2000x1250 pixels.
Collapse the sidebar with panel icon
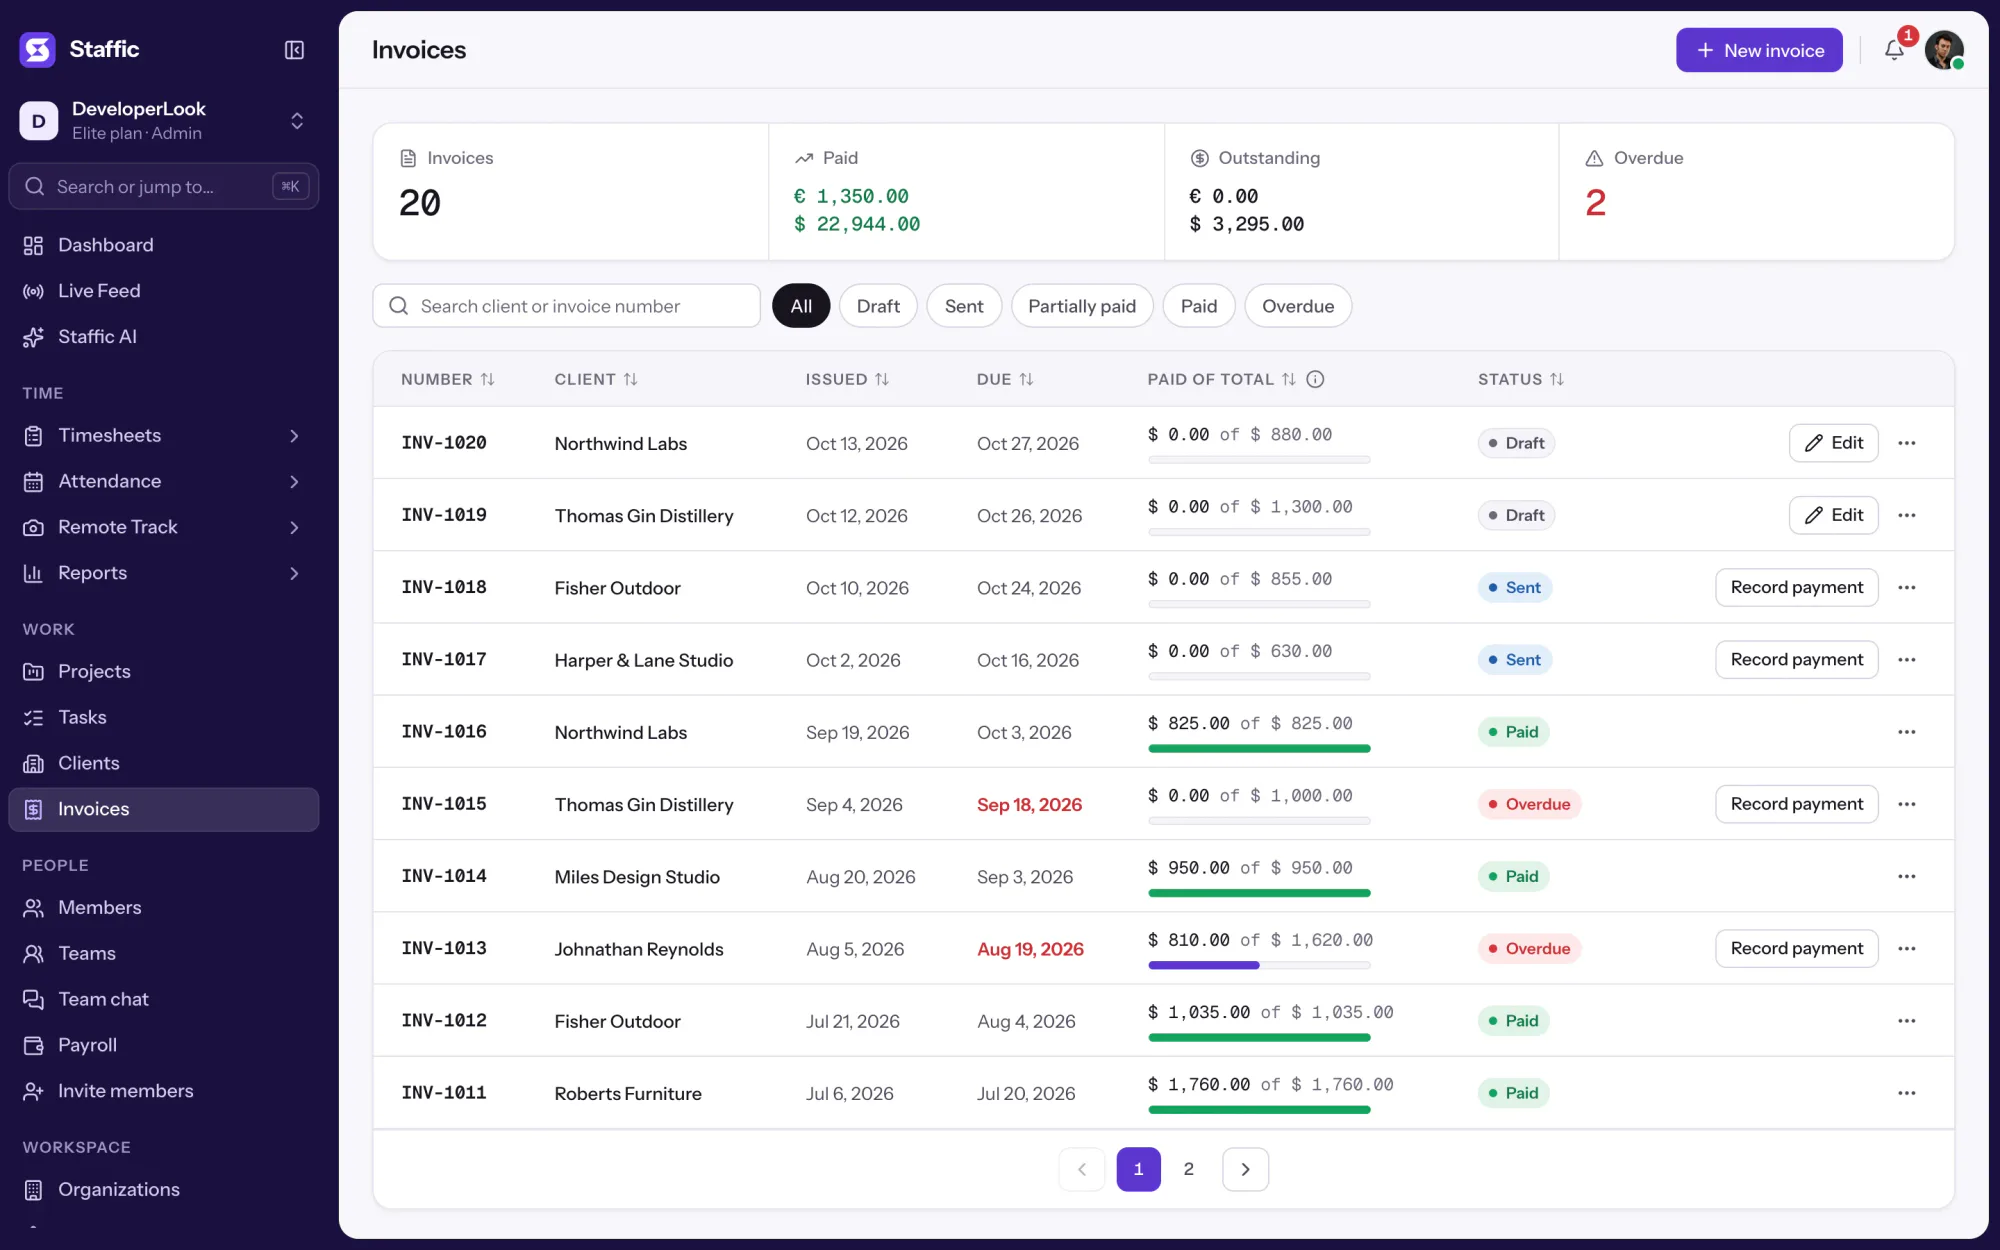point(294,50)
